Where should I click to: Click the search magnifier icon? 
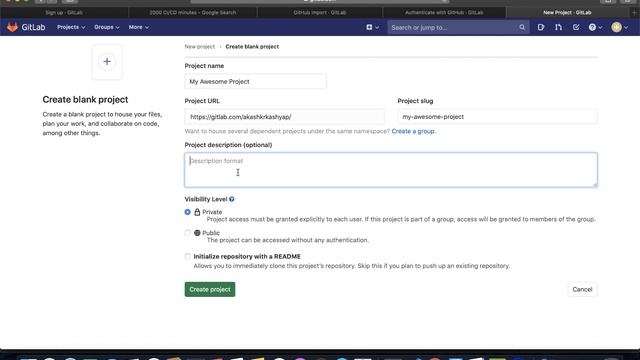point(522,27)
